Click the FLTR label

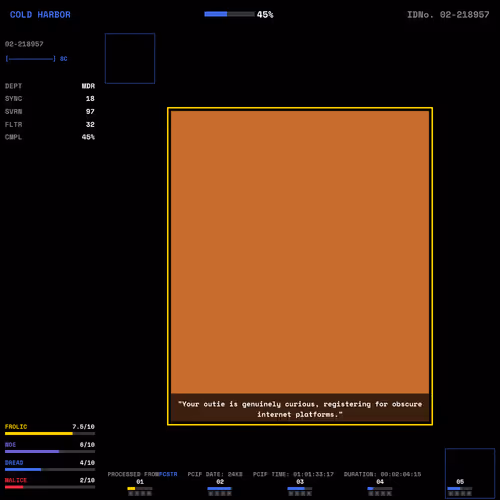point(13,124)
